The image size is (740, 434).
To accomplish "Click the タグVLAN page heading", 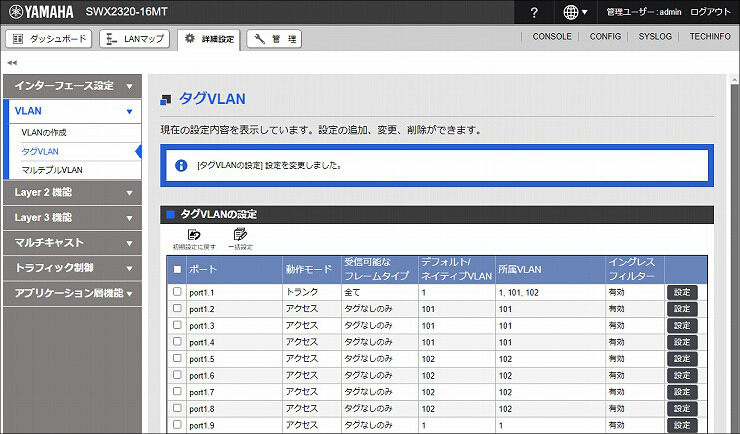I will pyautogui.click(x=212, y=99).
